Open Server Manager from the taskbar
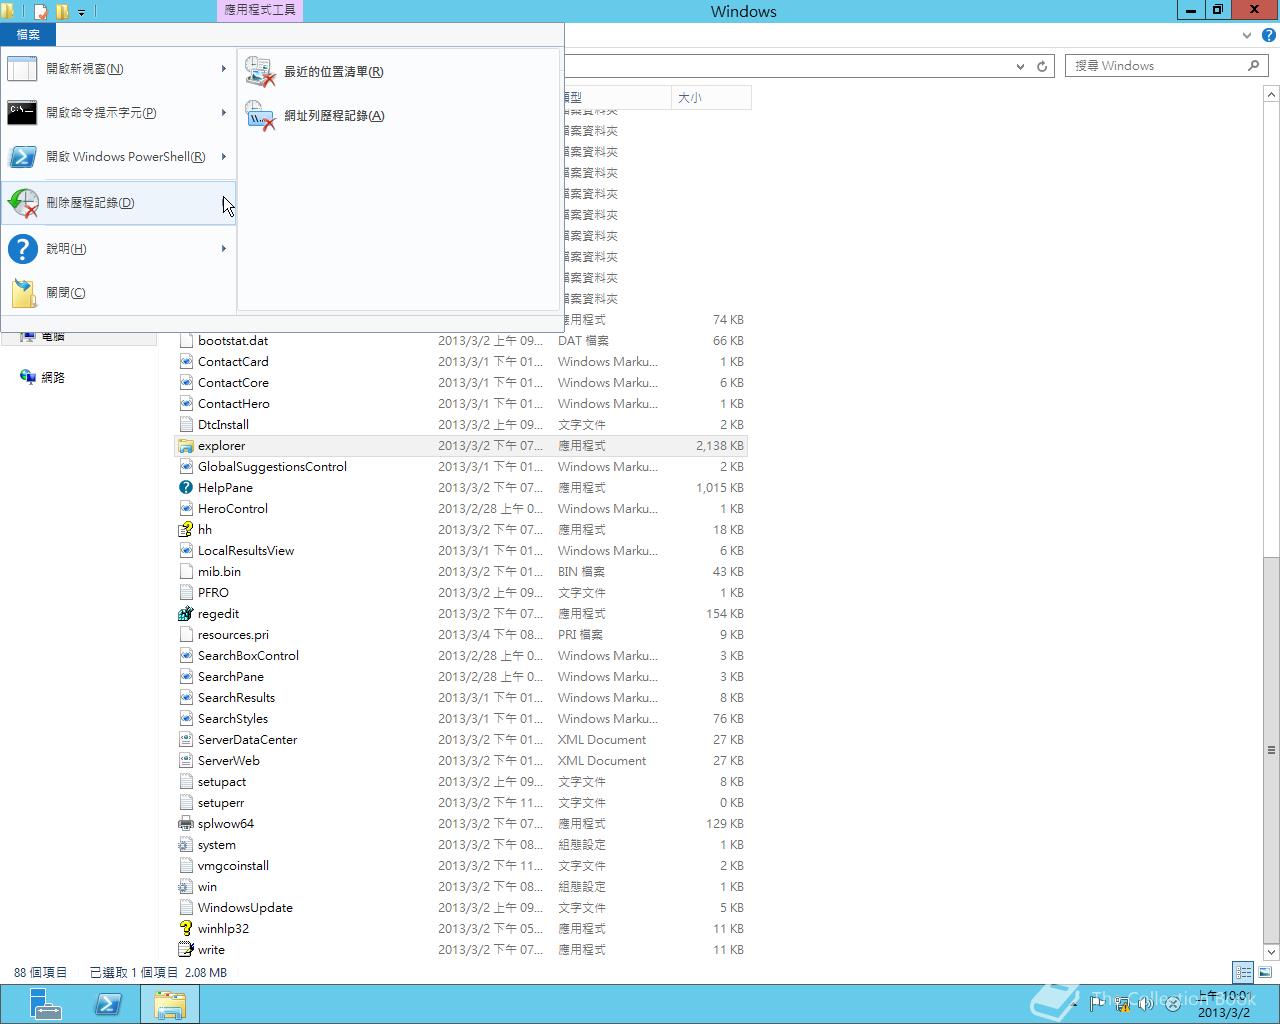 point(44,1004)
